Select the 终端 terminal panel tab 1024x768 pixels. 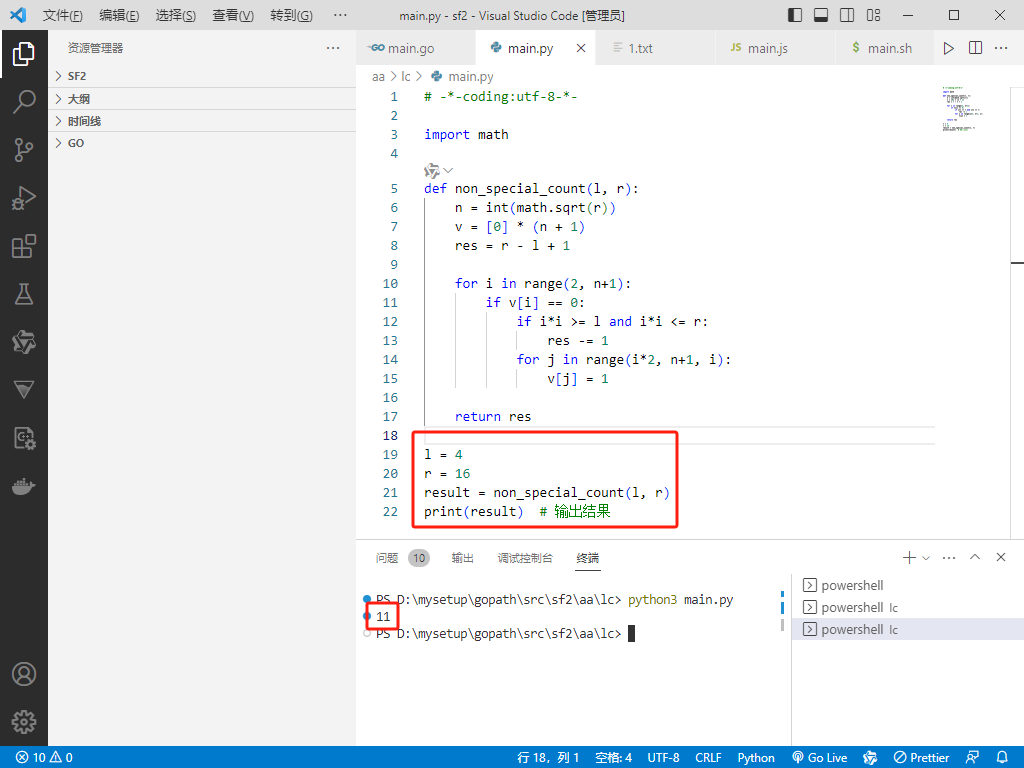point(588,558)
